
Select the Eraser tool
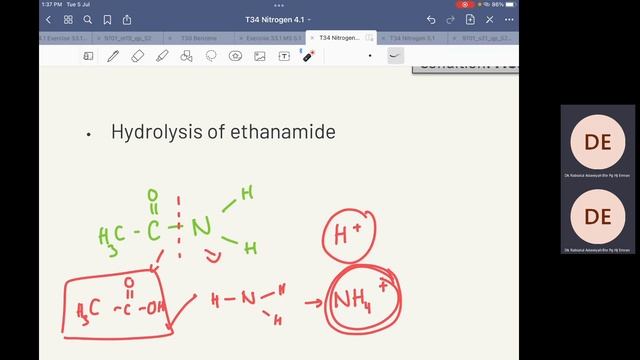click(138, 56)
